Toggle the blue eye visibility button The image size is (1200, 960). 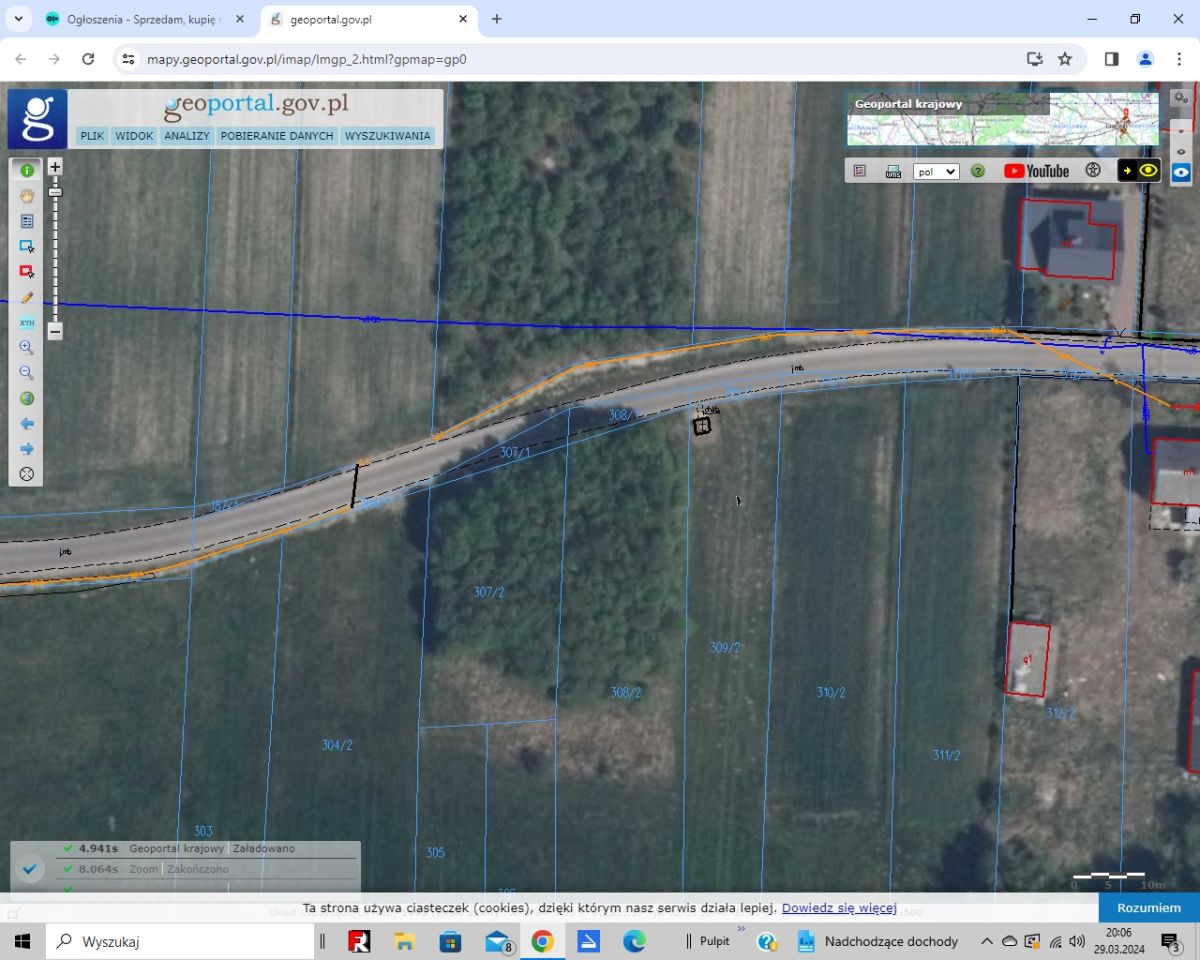[x=1181, y=173]
